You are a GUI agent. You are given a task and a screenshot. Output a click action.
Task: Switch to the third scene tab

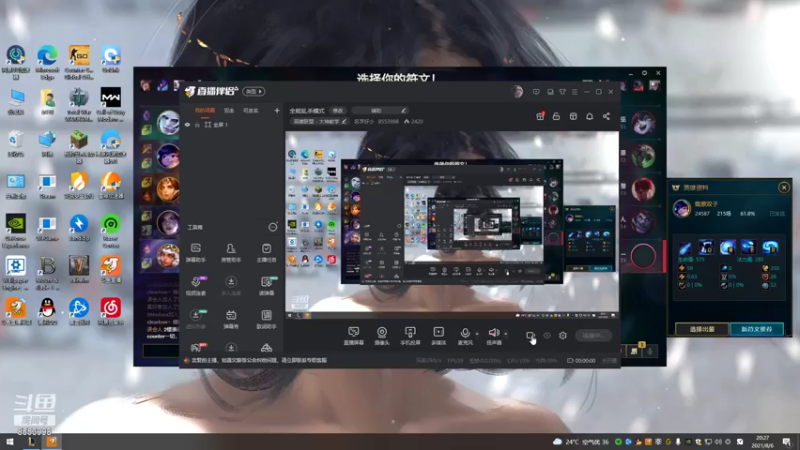pos(251,110)
